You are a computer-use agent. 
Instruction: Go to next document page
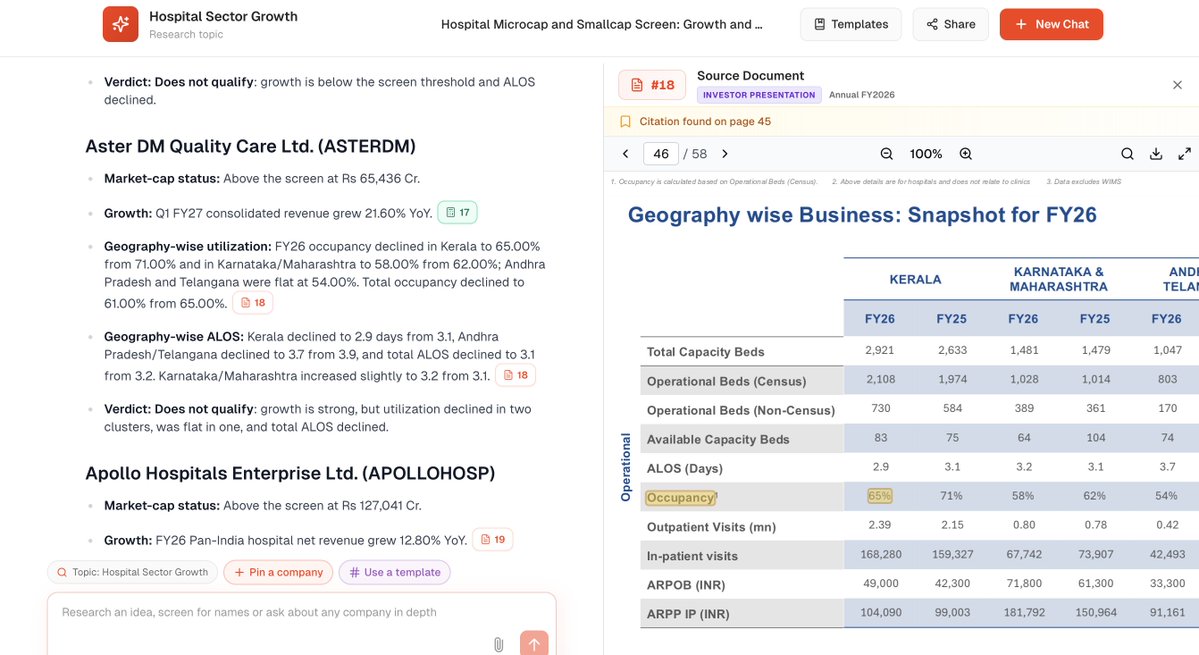(x=725, y=154)
